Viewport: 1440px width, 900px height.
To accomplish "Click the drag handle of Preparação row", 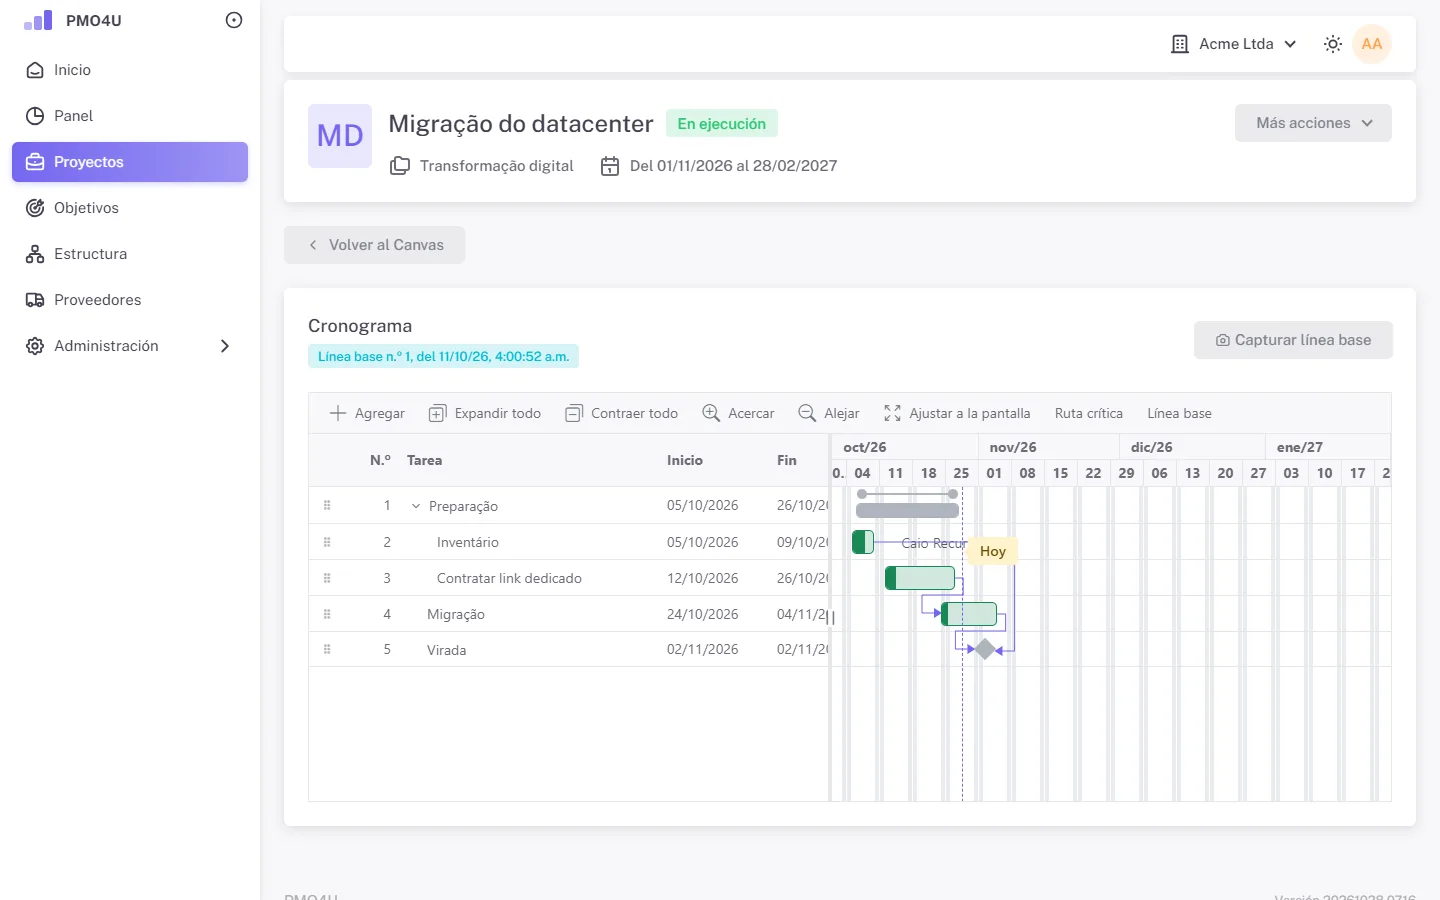I will (327, 506).
